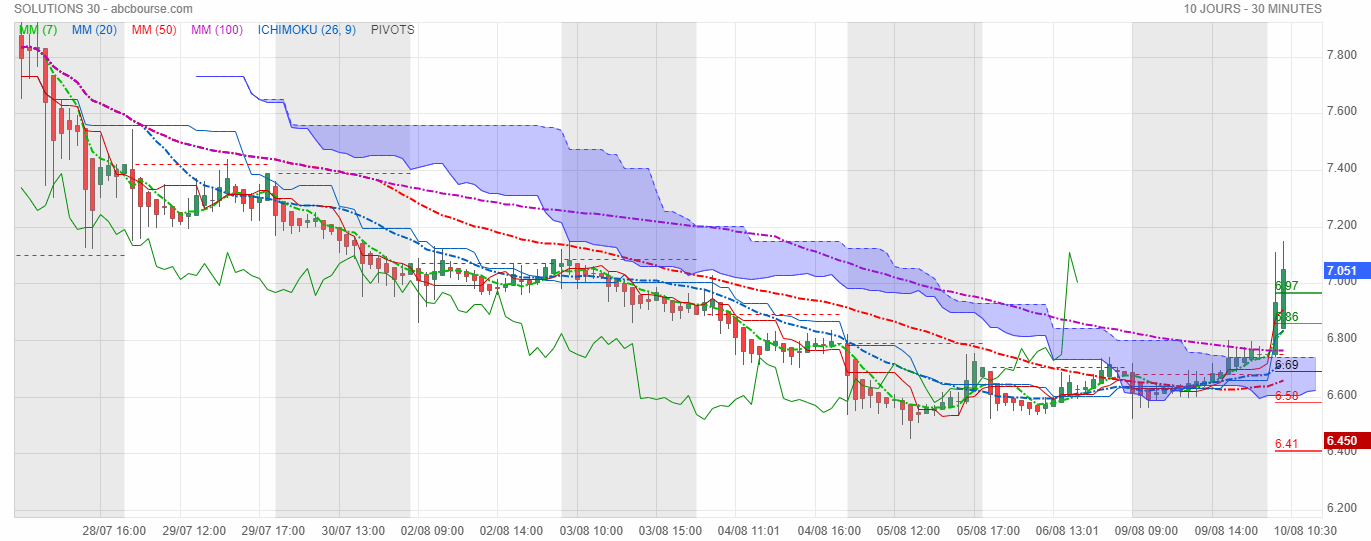Click the green 6.97 pivot level label
The height and width of the screenshot is (541, 1371).
(1286, 286)
